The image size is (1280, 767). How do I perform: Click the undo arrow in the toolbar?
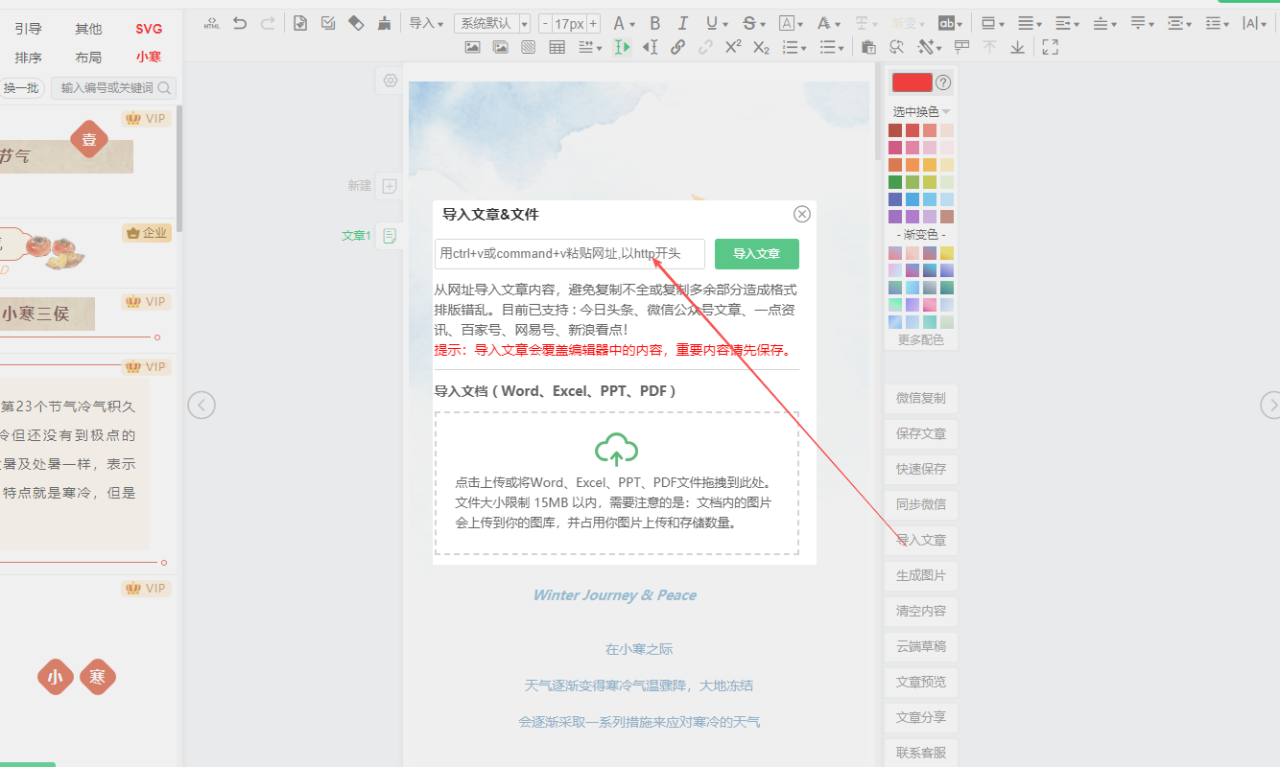coord(240,23)
